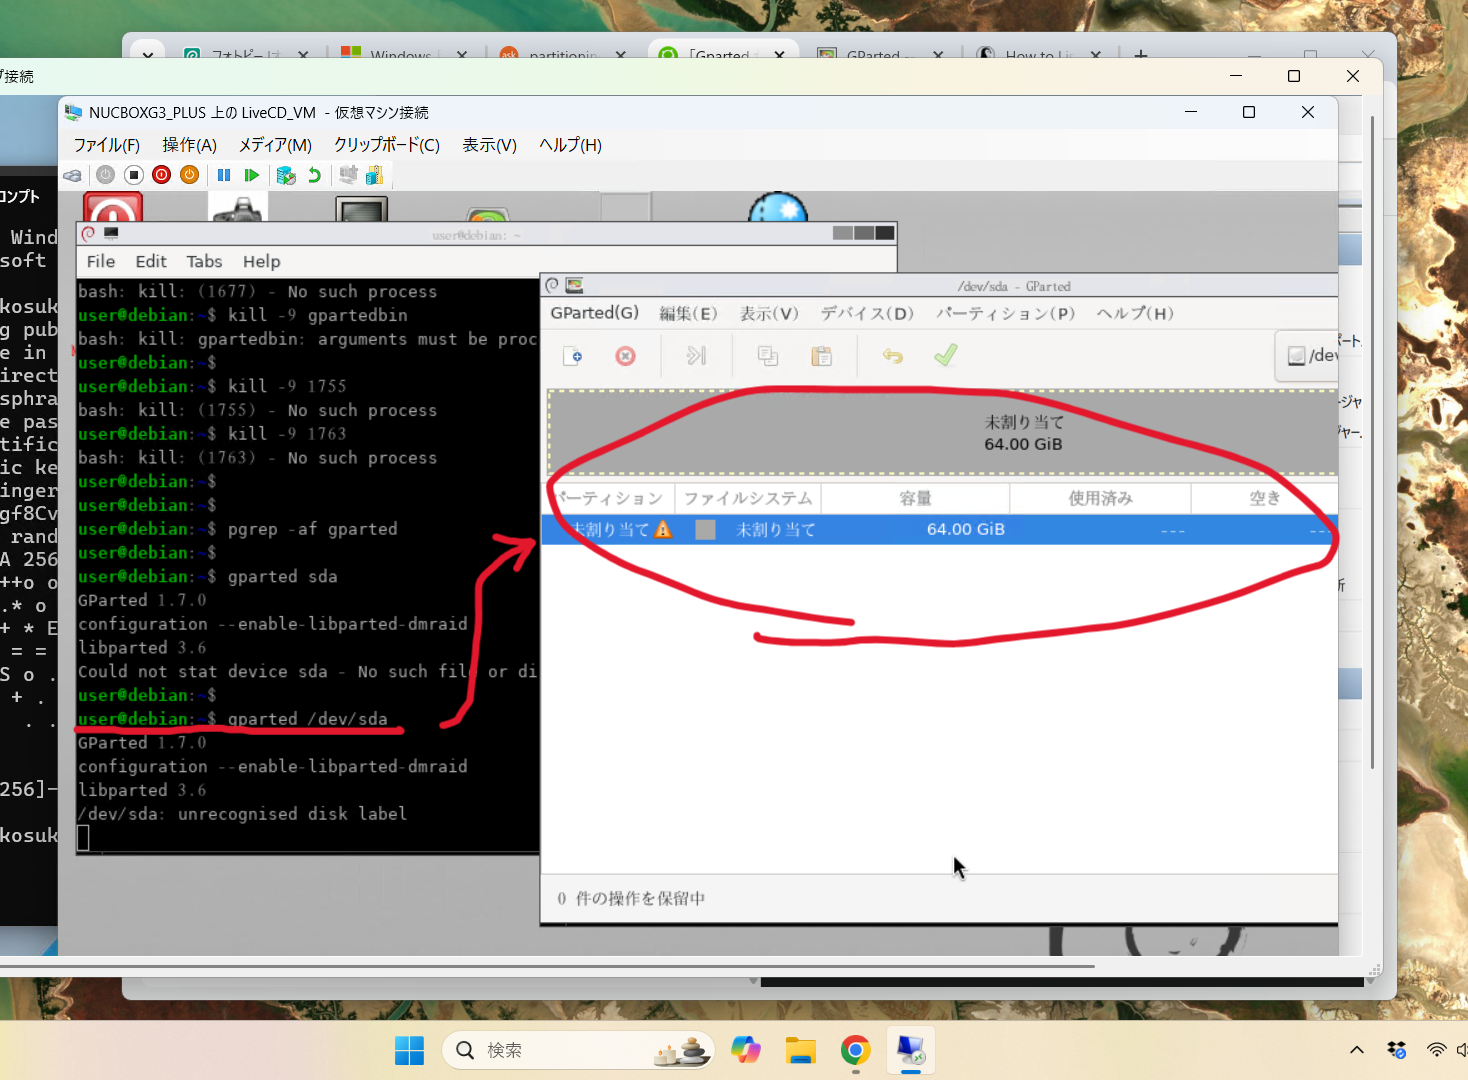This screenshot has width=1468, height=1080.
Task: Click GParted Undo last operation icon
Action: point(893,356)
